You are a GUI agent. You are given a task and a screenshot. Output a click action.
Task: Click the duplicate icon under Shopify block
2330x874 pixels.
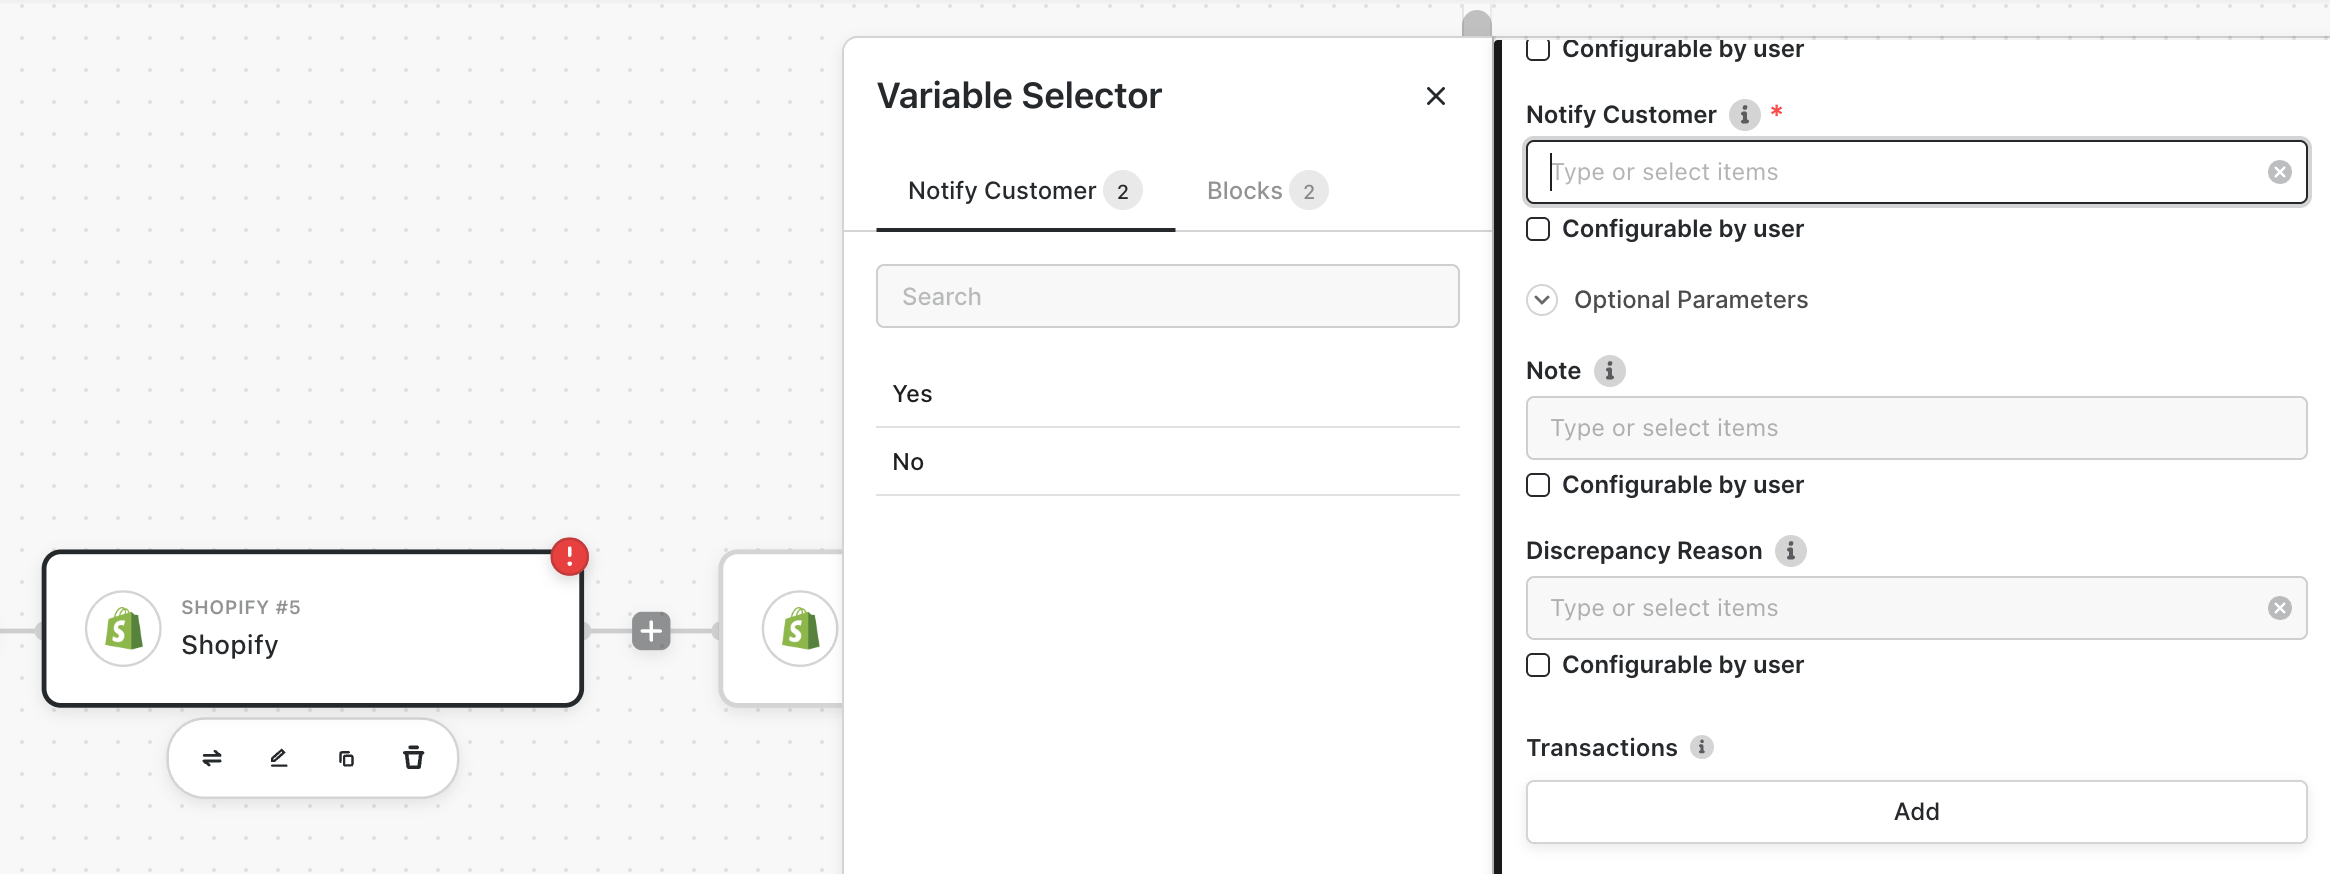pyautogui.click(x=346, y=759)
